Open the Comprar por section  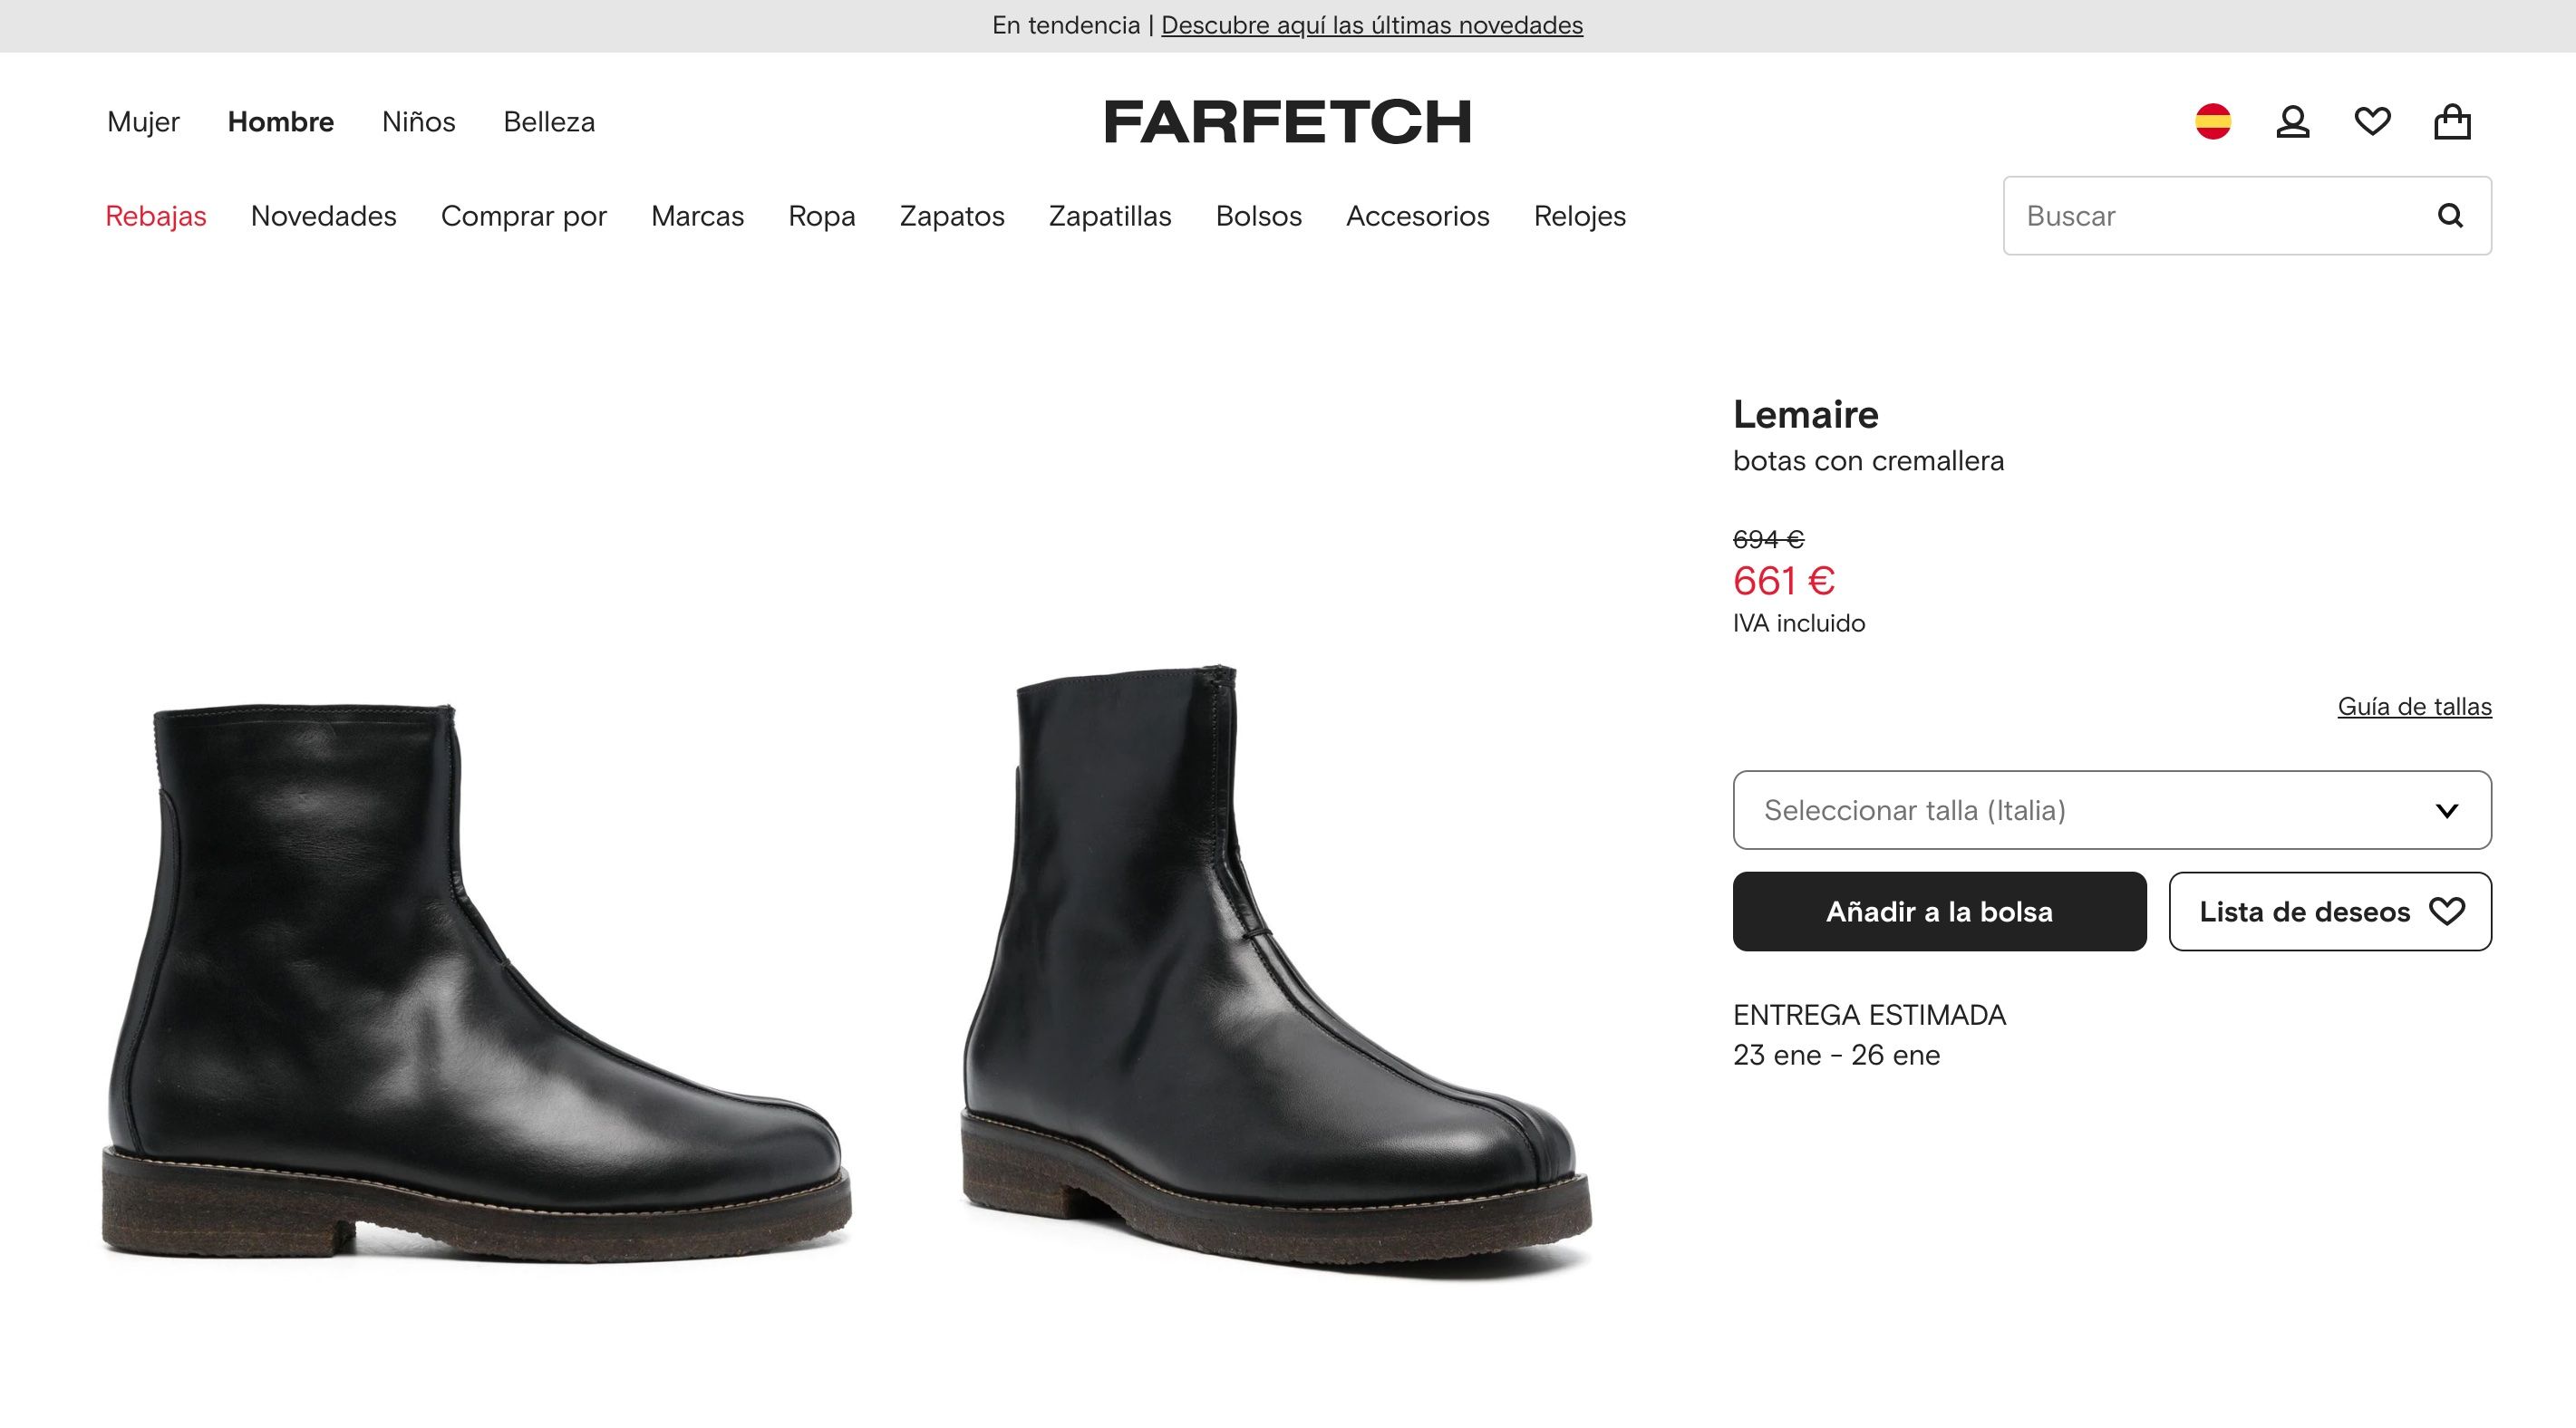point(525,216)
